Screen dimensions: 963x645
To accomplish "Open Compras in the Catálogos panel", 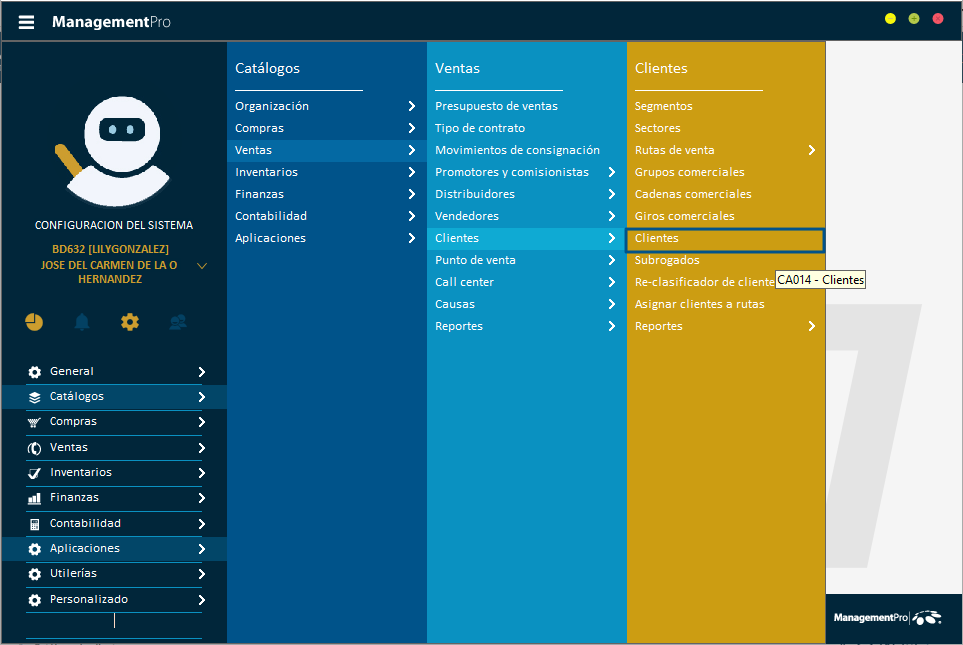I will pos(327,128).
